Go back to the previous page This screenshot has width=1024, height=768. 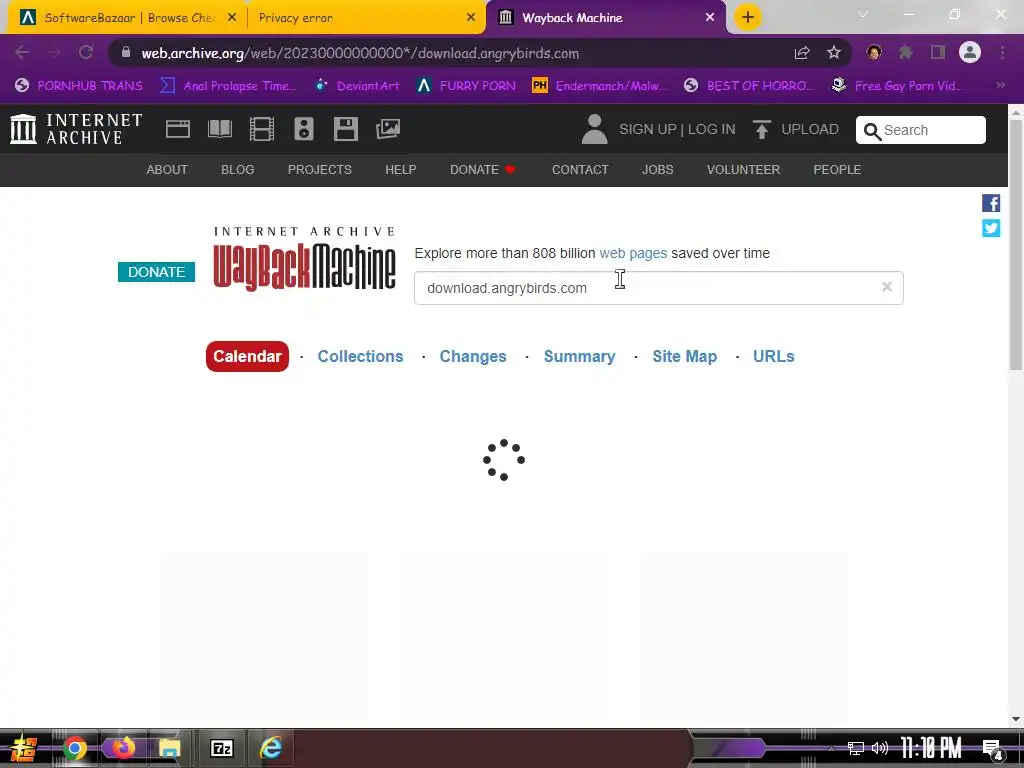(x=22, y=52)
